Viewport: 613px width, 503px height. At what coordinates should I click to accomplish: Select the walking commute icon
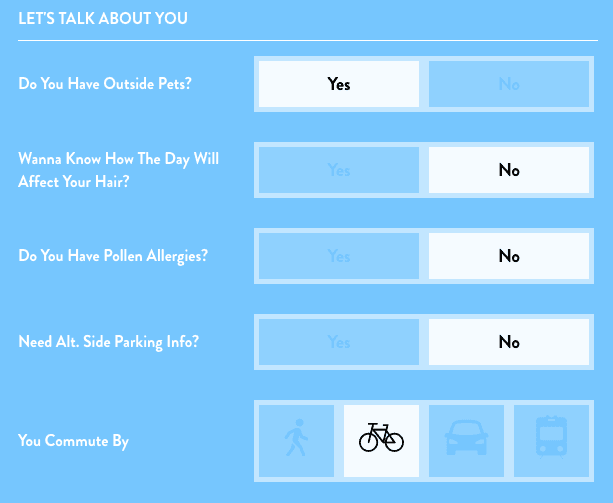[296, 440]
